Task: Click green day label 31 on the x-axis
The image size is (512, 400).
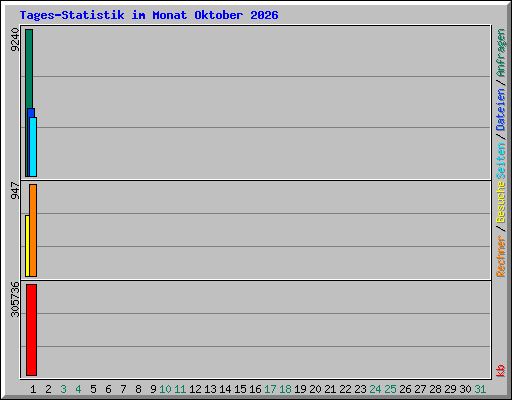Action: [480, 389]
